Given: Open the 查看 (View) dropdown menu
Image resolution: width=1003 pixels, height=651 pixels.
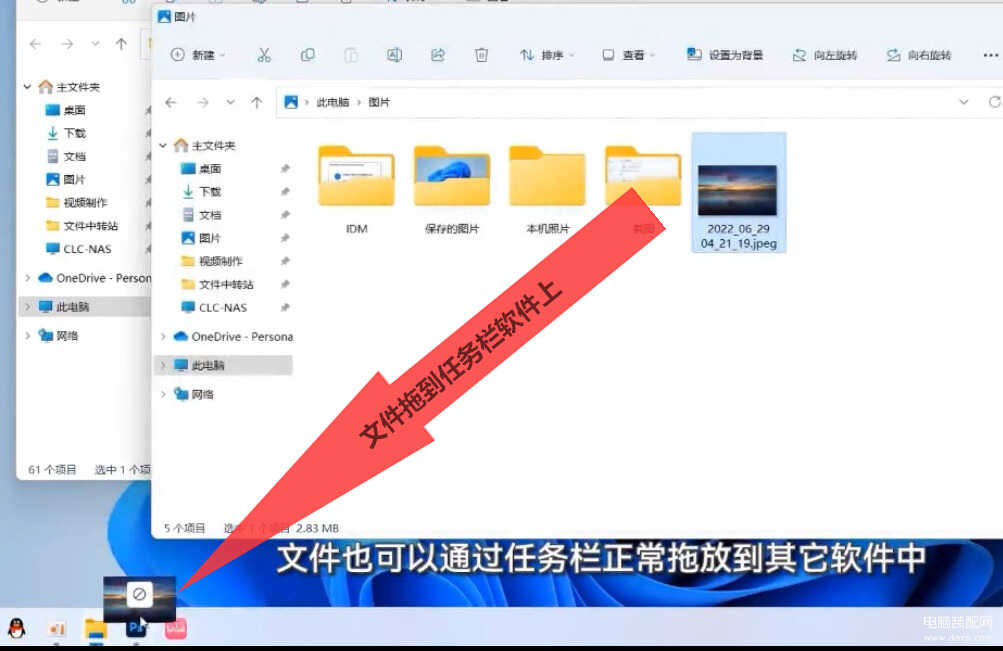Looking at the screenshot, I should point(629,55).
